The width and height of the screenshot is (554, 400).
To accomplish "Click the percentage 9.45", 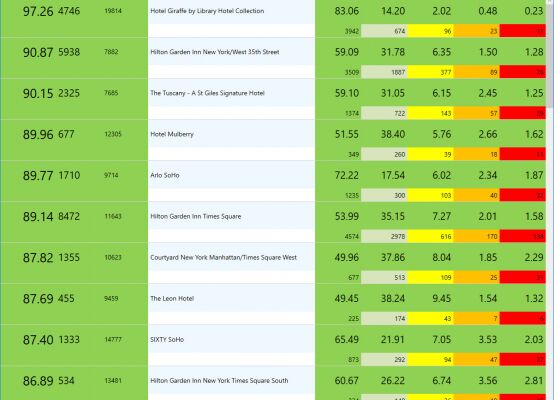I will 442,299.
